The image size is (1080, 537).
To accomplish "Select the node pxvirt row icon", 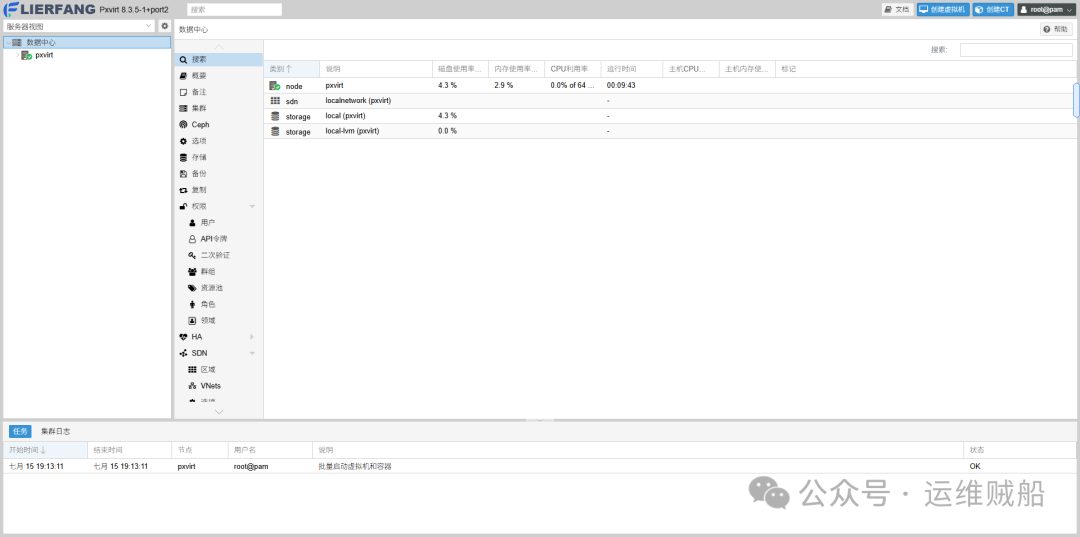I will coord(275,86).
